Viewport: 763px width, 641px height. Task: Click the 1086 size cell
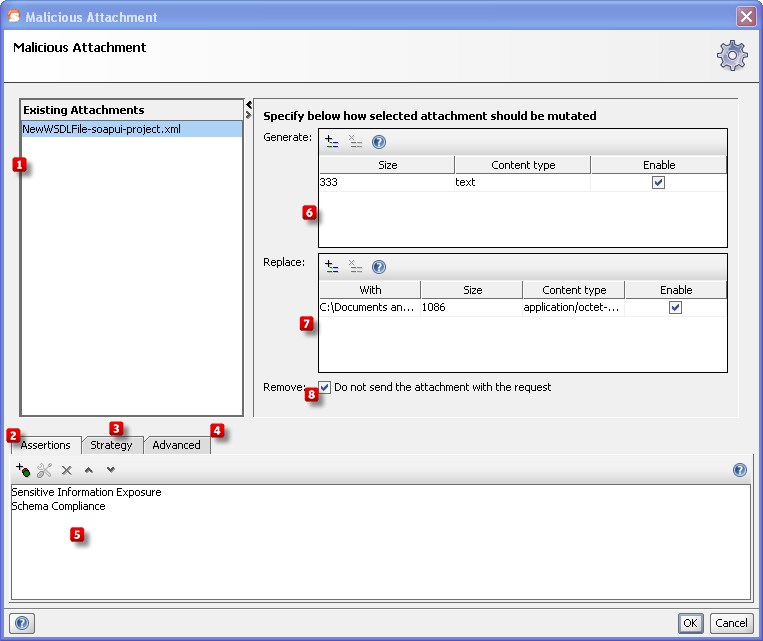click(x=472, y=308)
